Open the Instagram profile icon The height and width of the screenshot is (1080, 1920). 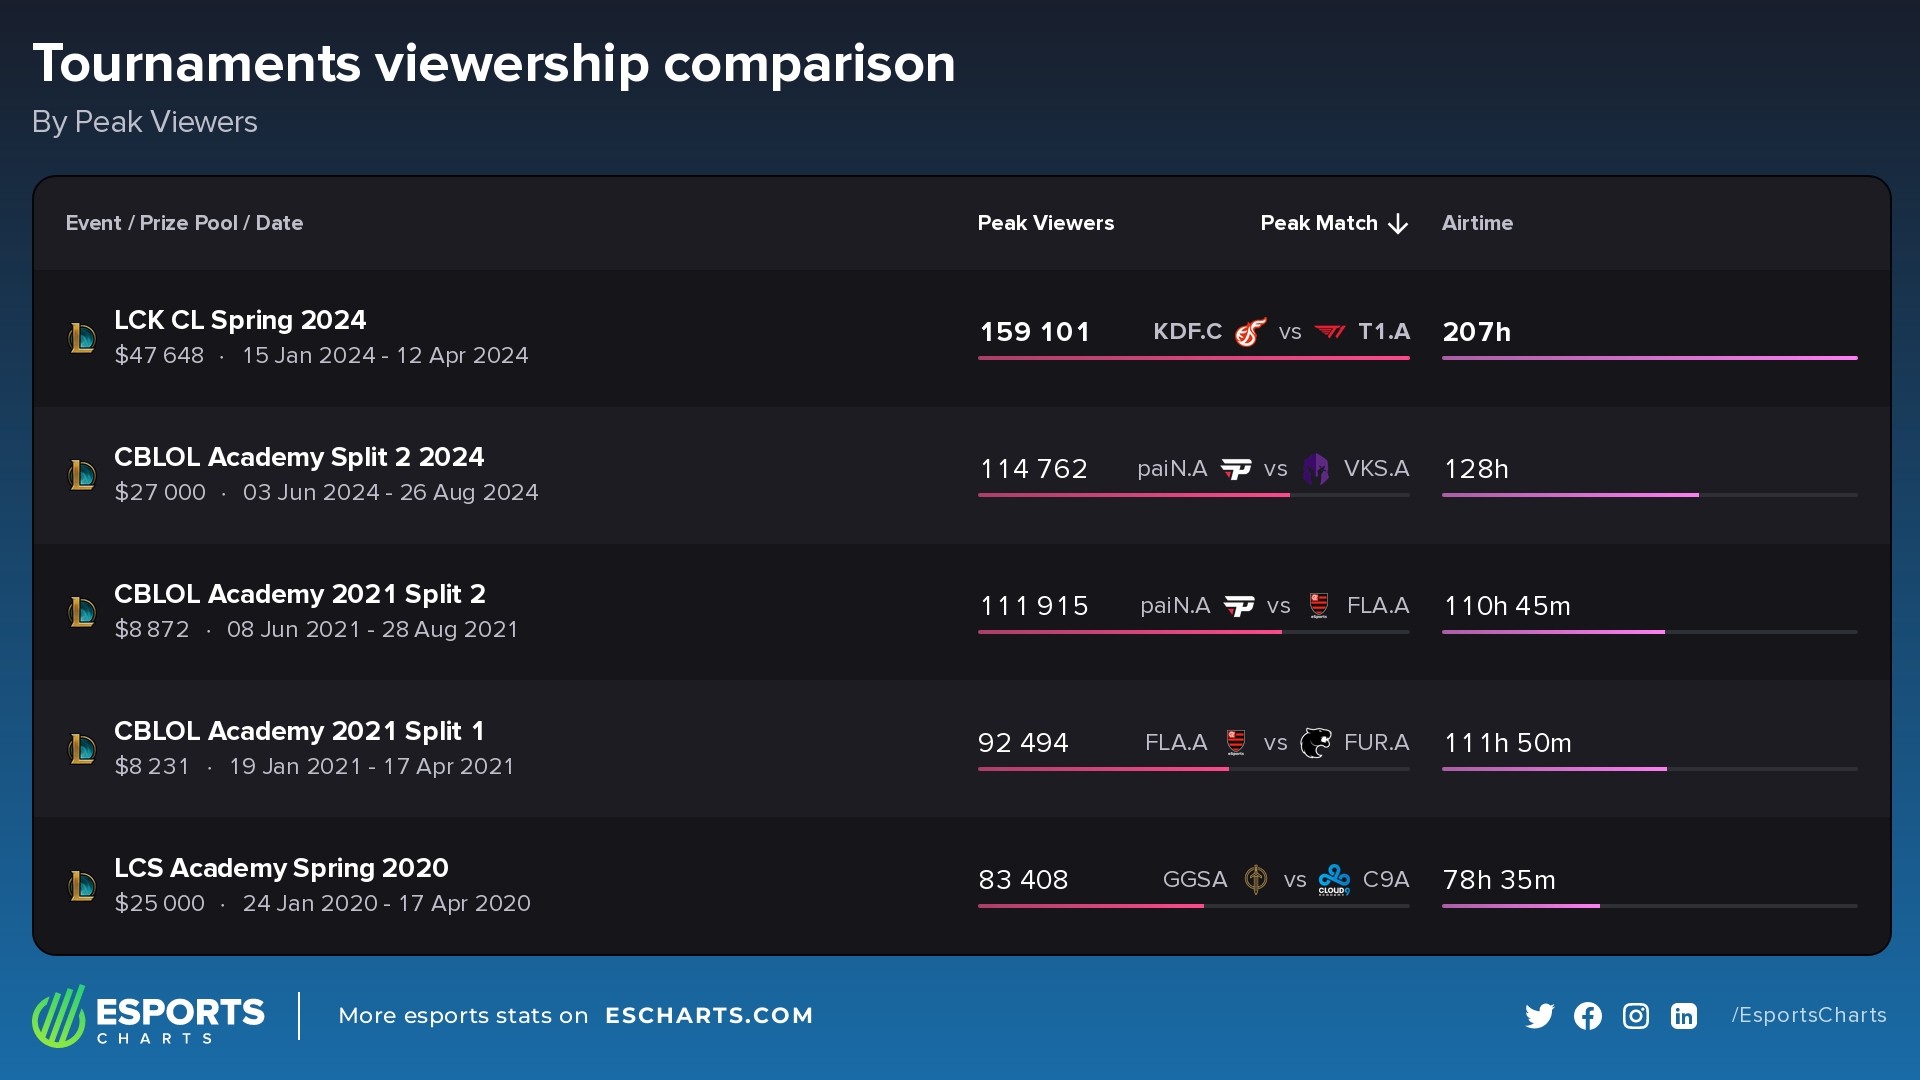click(x=1636, y=1015)
